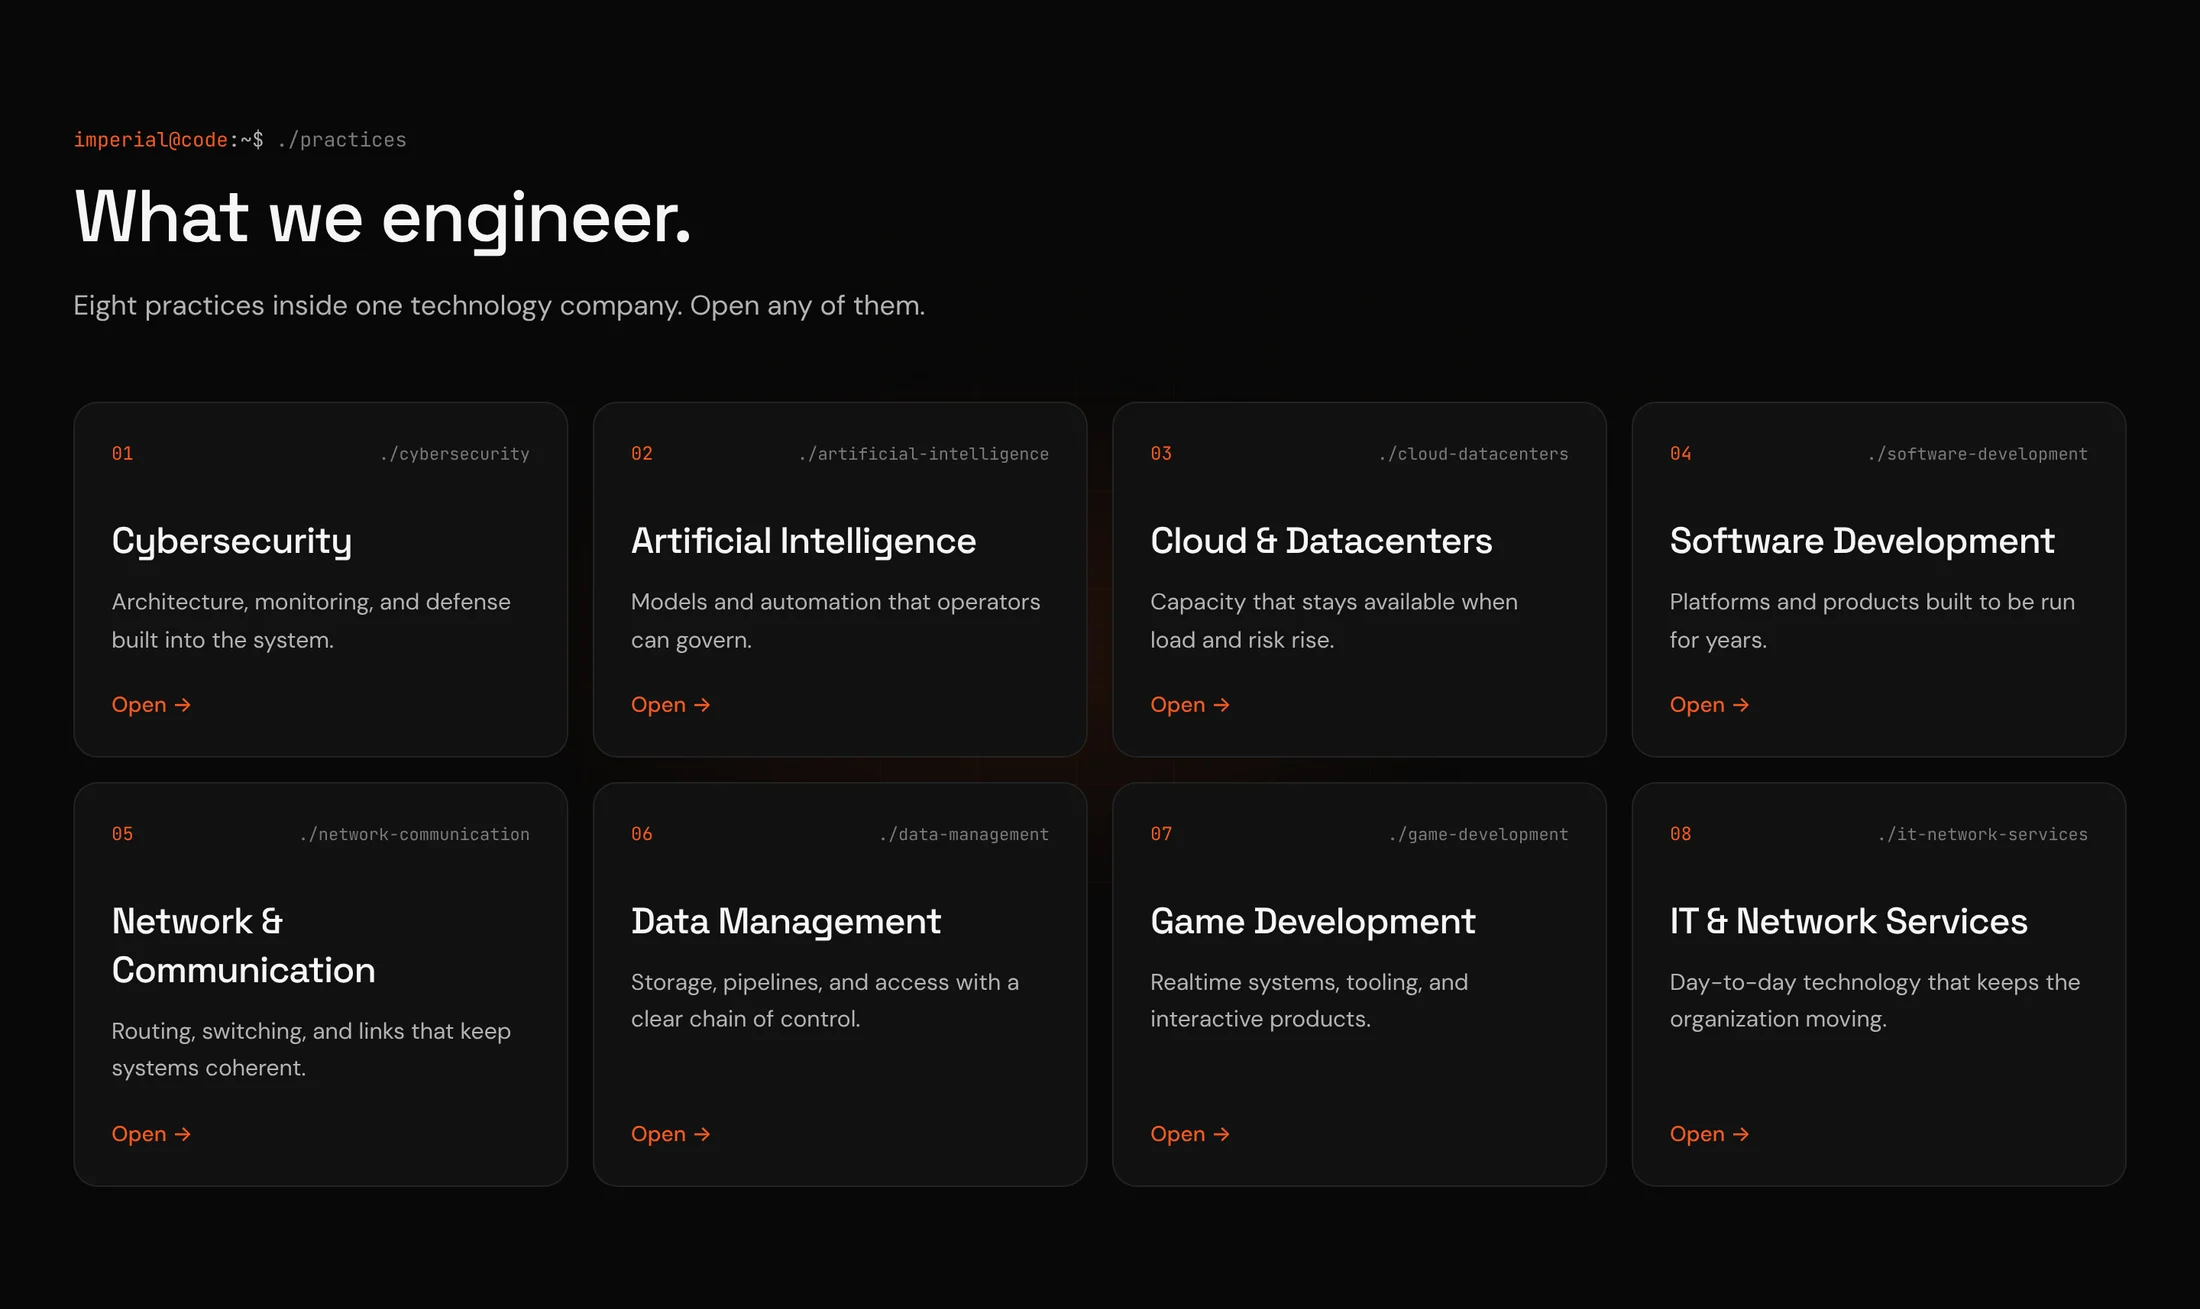The image size is (2200, 1309).
Task: Click the ./it-network-services path label
Action: (1983, 834)
